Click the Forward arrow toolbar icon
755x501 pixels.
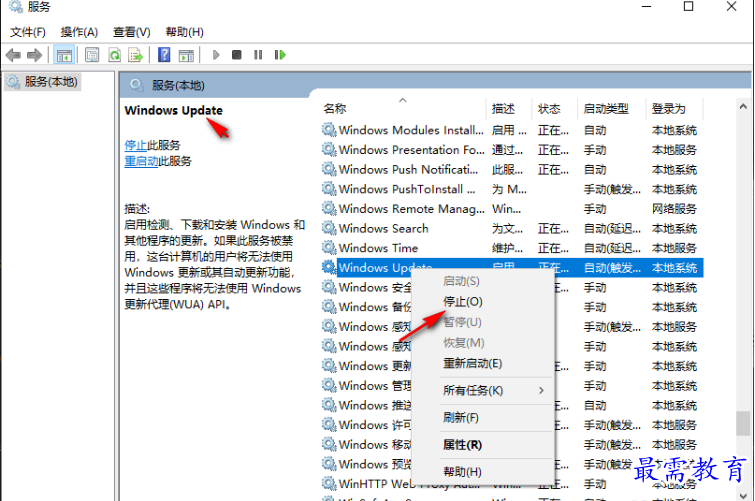pos(35,55)
